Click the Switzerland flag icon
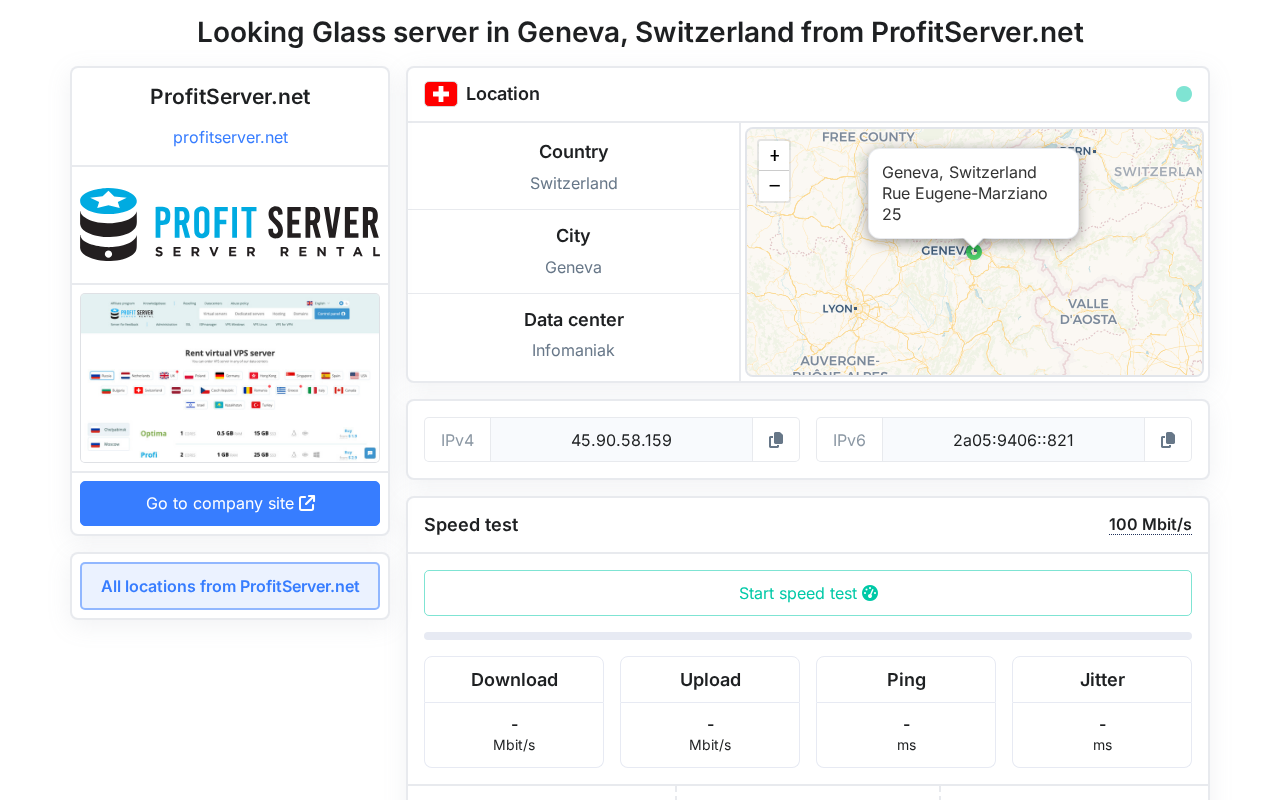Image resolution: width=1280 pixels, height=800 pixels. click(x=441, y=94)
